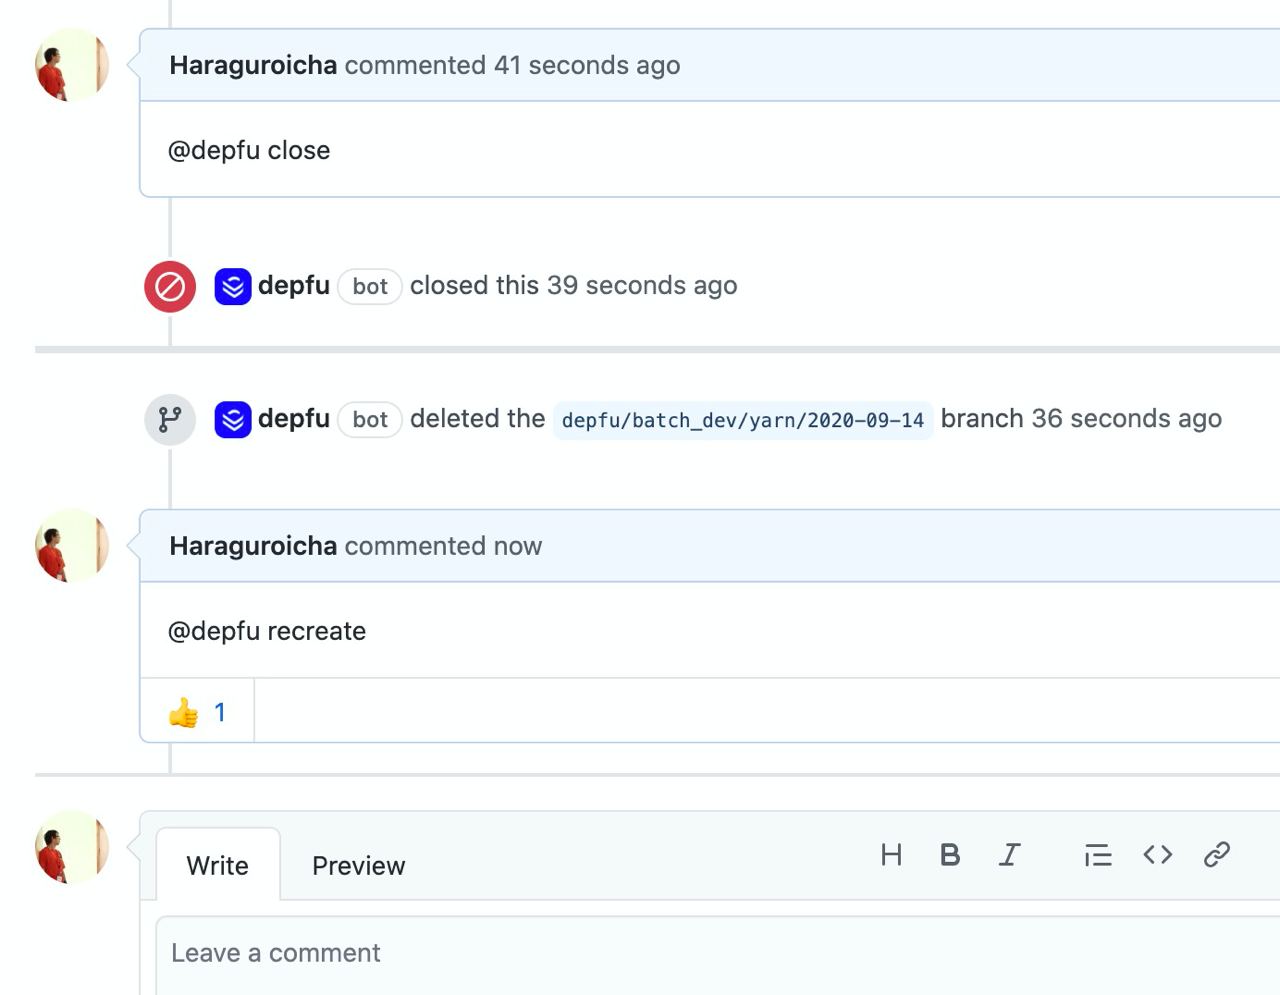Add a link via the chain icon

click(x=1216, y=855)
